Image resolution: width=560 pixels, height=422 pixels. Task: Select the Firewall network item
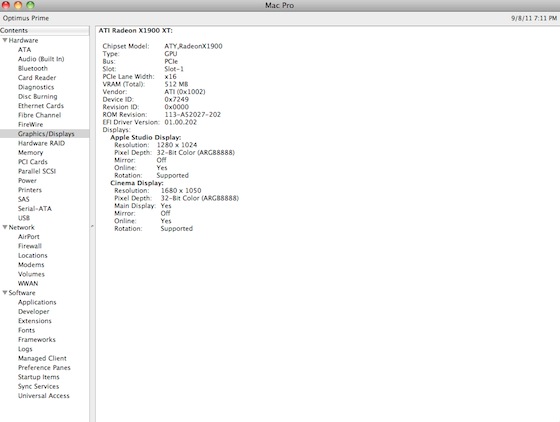30,246
